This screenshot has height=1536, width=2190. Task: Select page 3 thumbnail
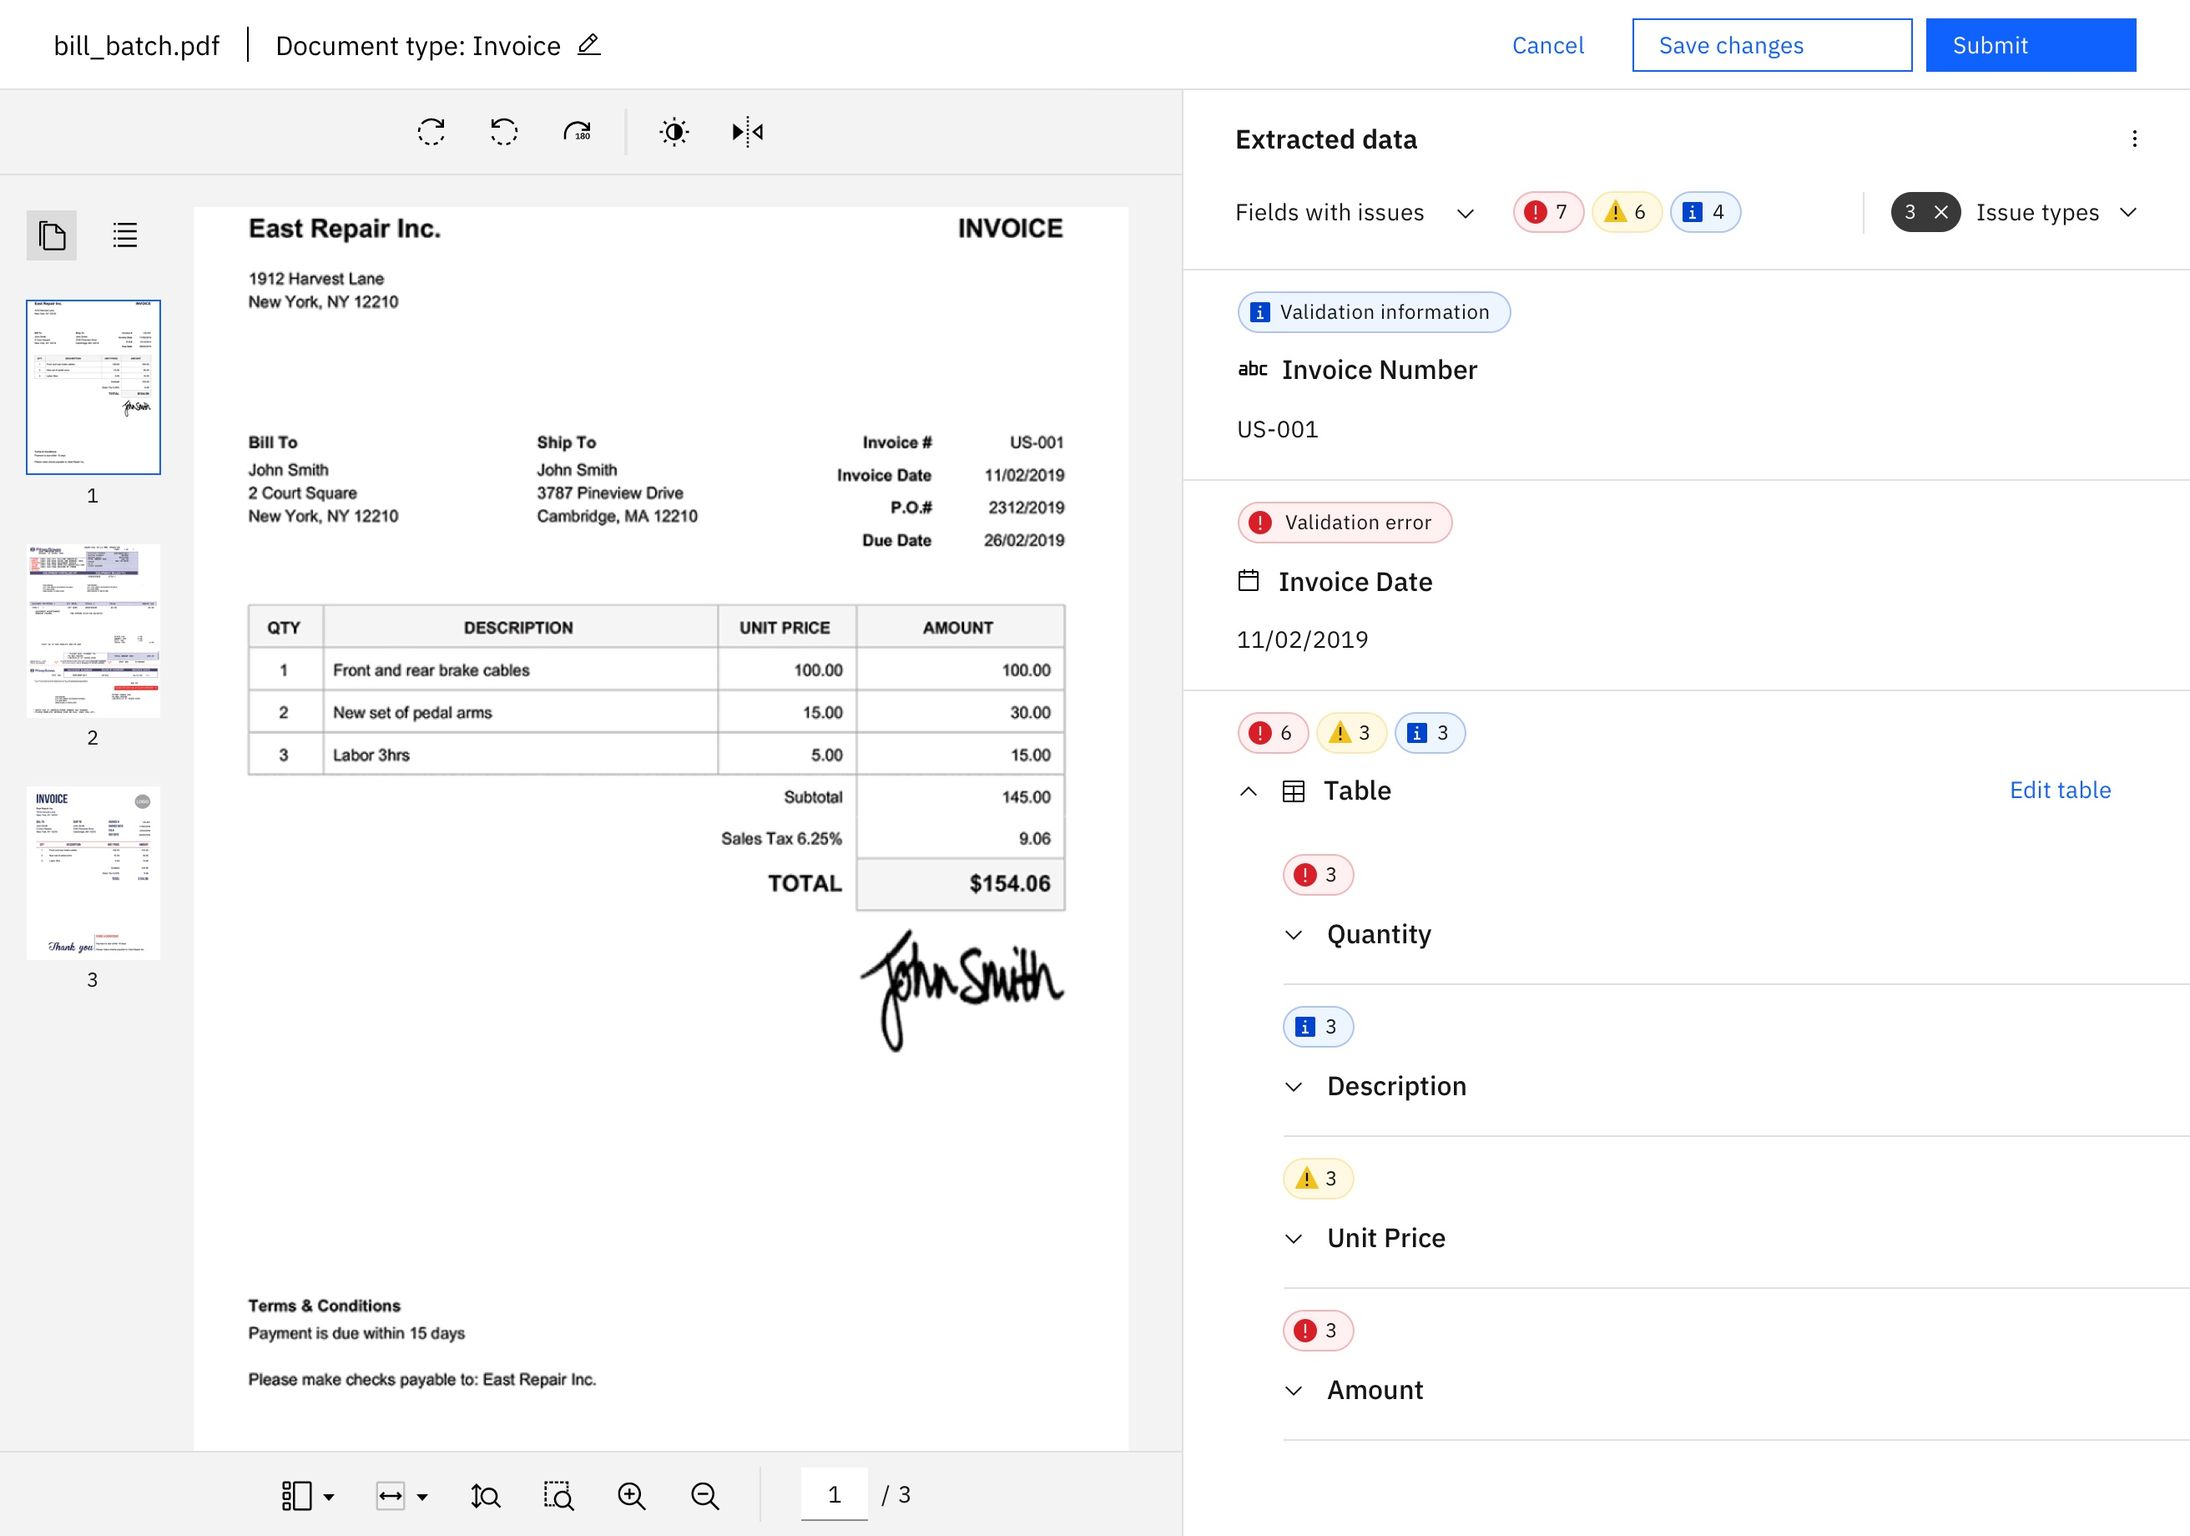(93, 872)
